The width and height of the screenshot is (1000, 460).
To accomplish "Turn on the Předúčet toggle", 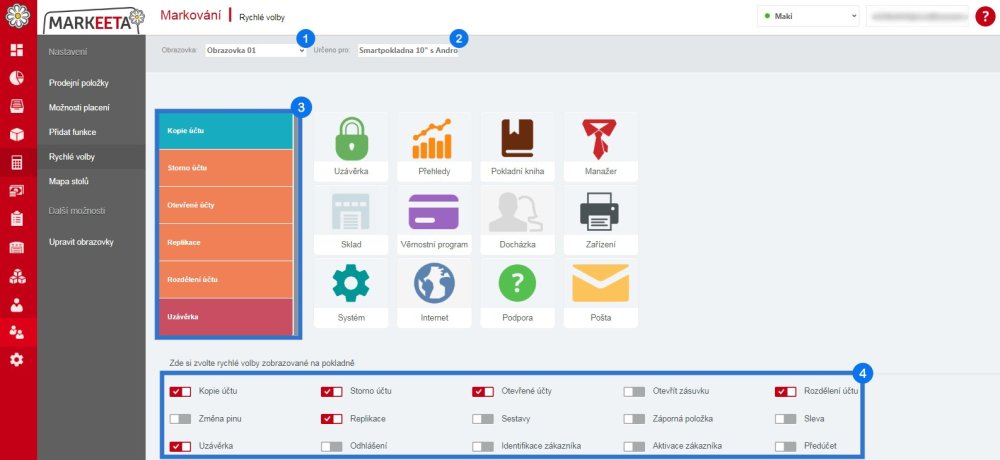I will (786, 447).
